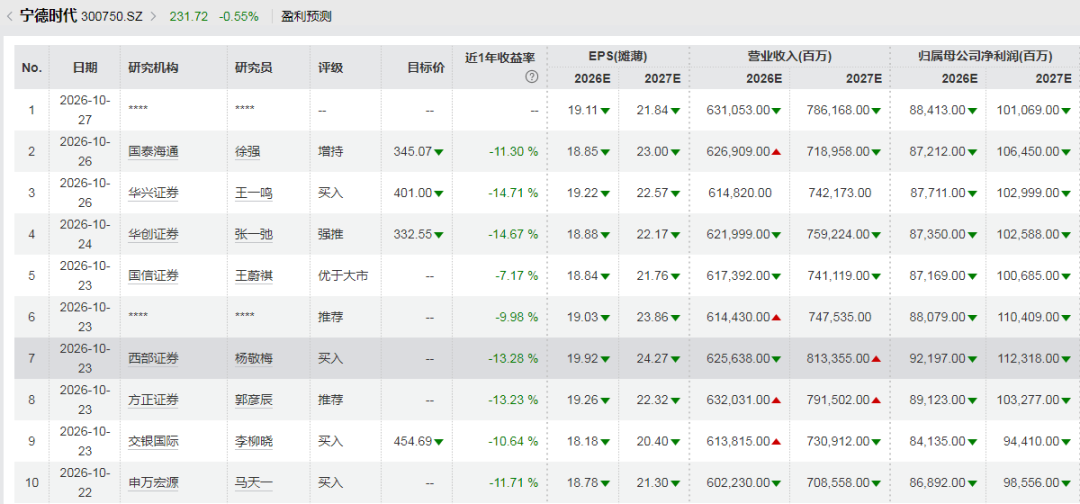Click revenue 813,355.00 in 西部证券 row
Viewport: 1080px width, 504px height.
click(x=838, y=358)
